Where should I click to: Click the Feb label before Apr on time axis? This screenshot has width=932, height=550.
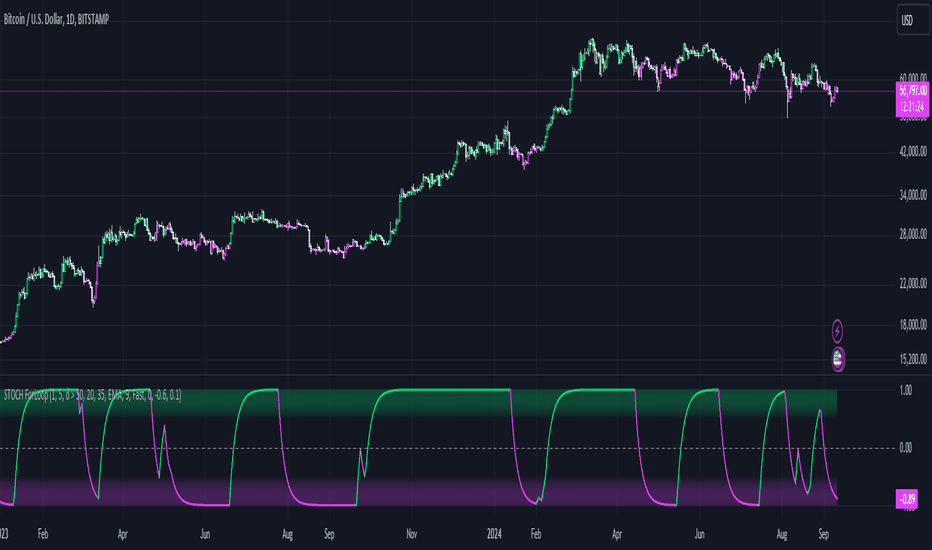click(43, 534)
